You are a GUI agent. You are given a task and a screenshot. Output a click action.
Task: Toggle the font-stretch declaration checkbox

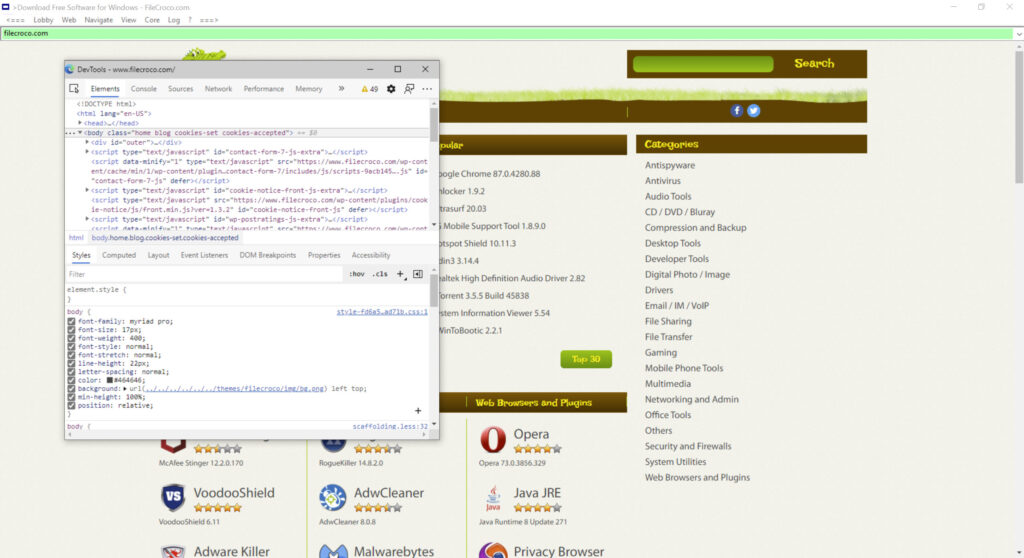coord(71,355)
